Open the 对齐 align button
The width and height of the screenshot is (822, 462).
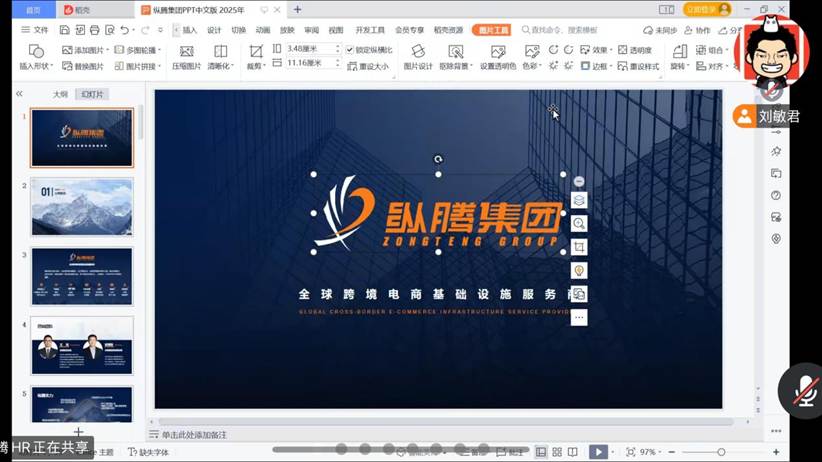point(712,66)
